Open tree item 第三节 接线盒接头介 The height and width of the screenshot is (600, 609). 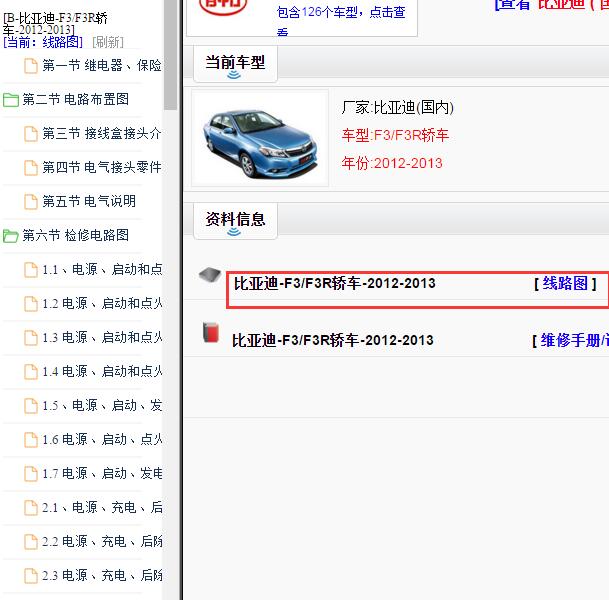[x=102, y=134]
